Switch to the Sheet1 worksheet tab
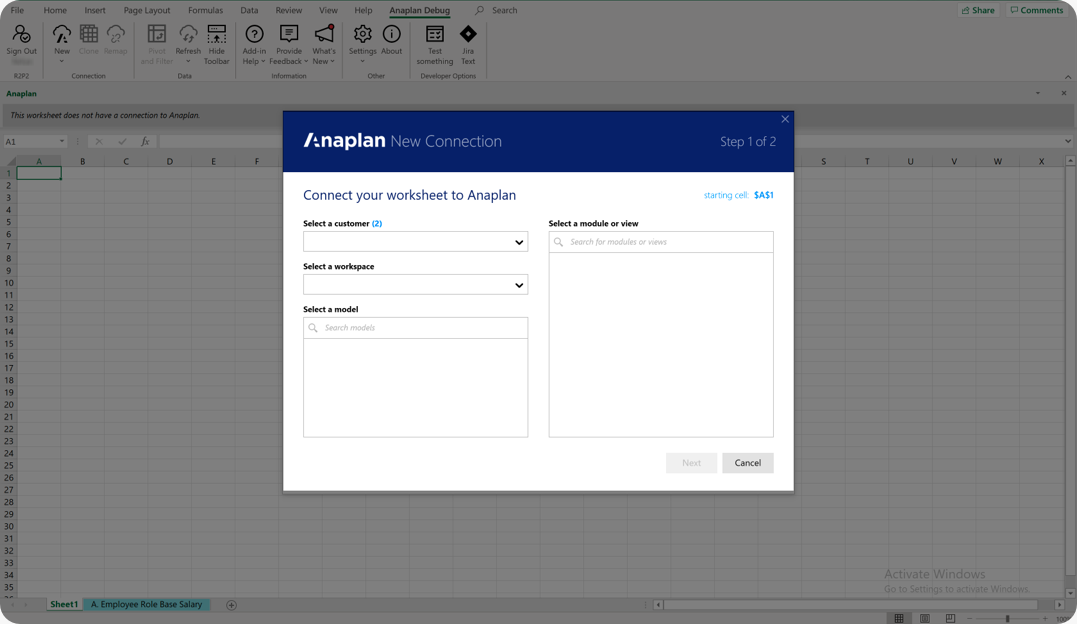 [x=64, y=605]
